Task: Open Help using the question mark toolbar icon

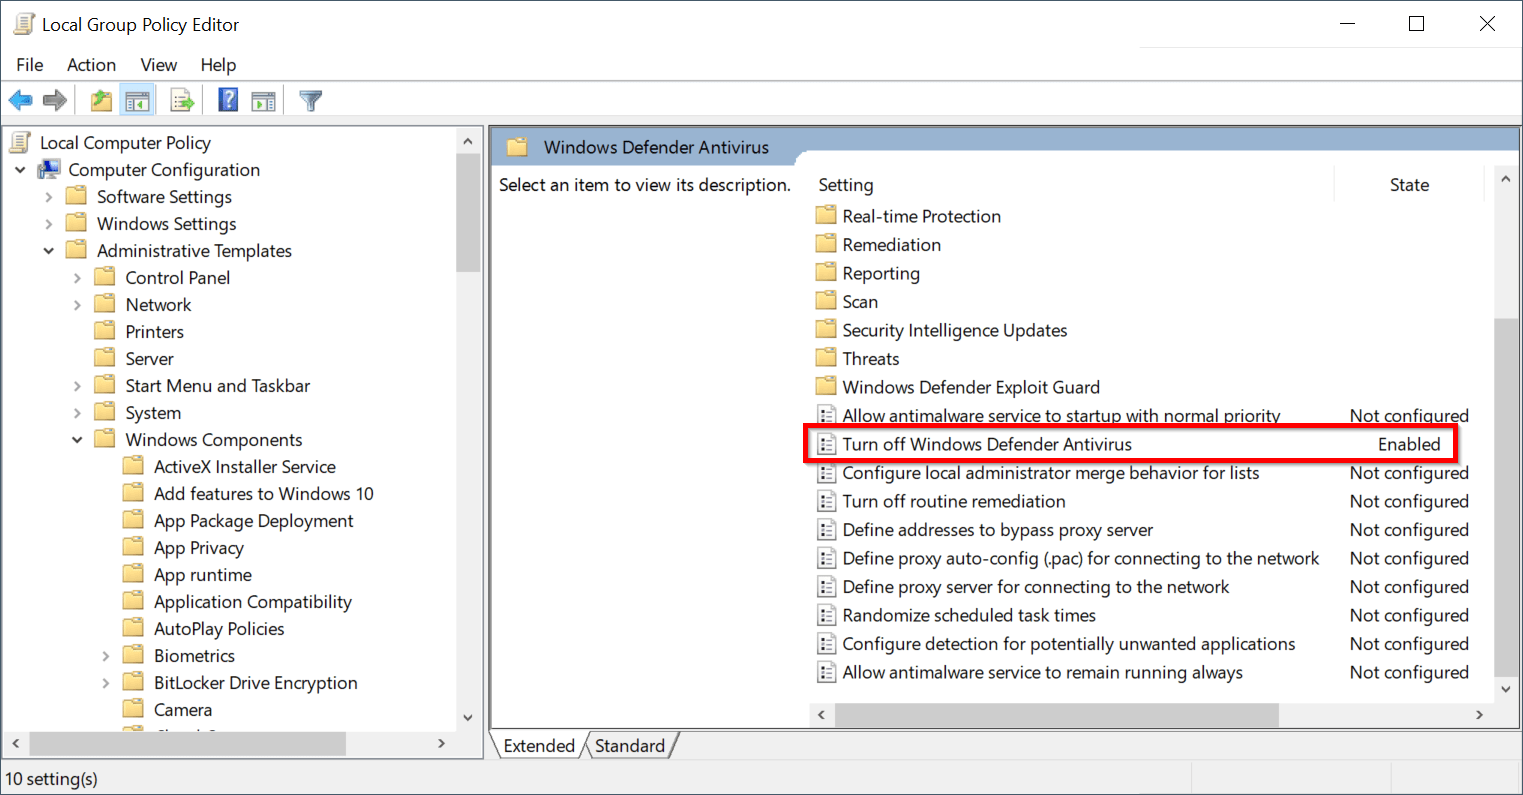Action: point(227,99)
